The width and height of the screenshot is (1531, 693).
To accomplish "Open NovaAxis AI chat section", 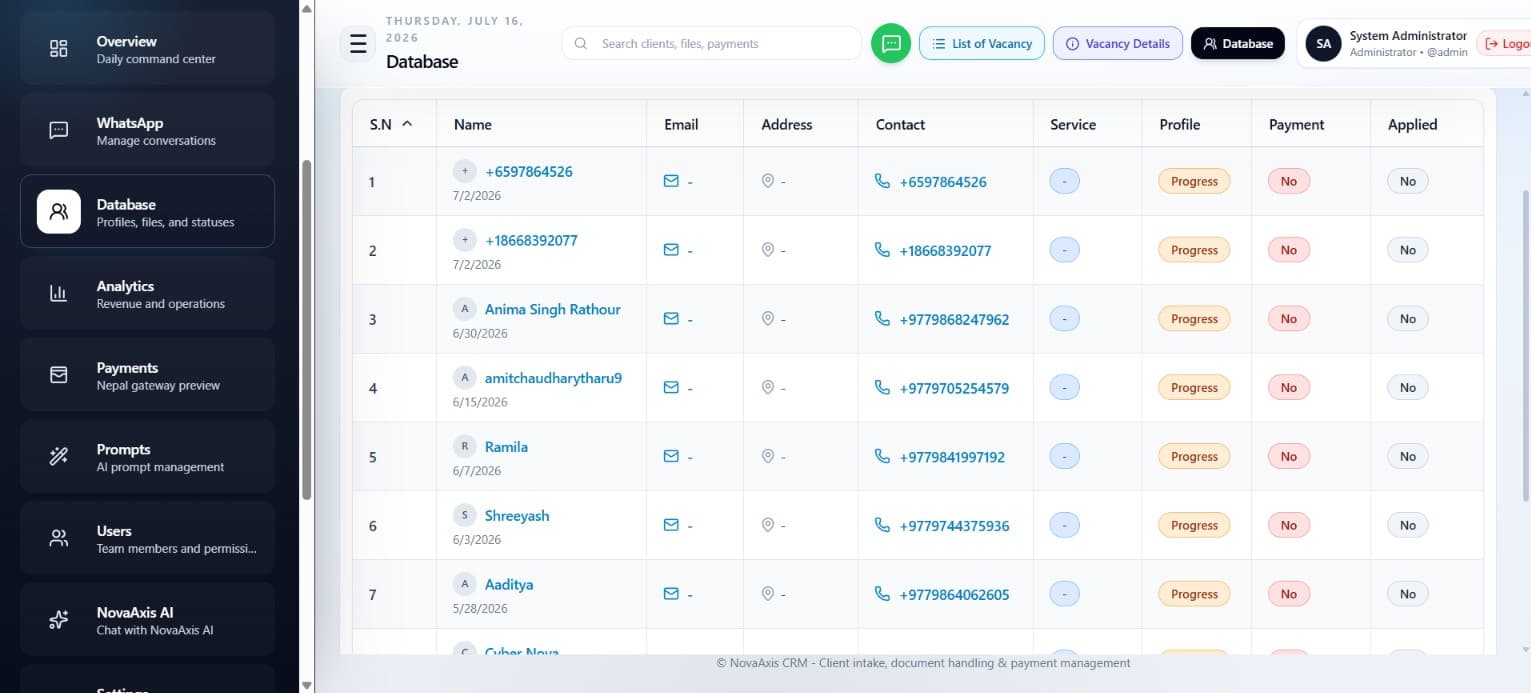I will 147,620.
